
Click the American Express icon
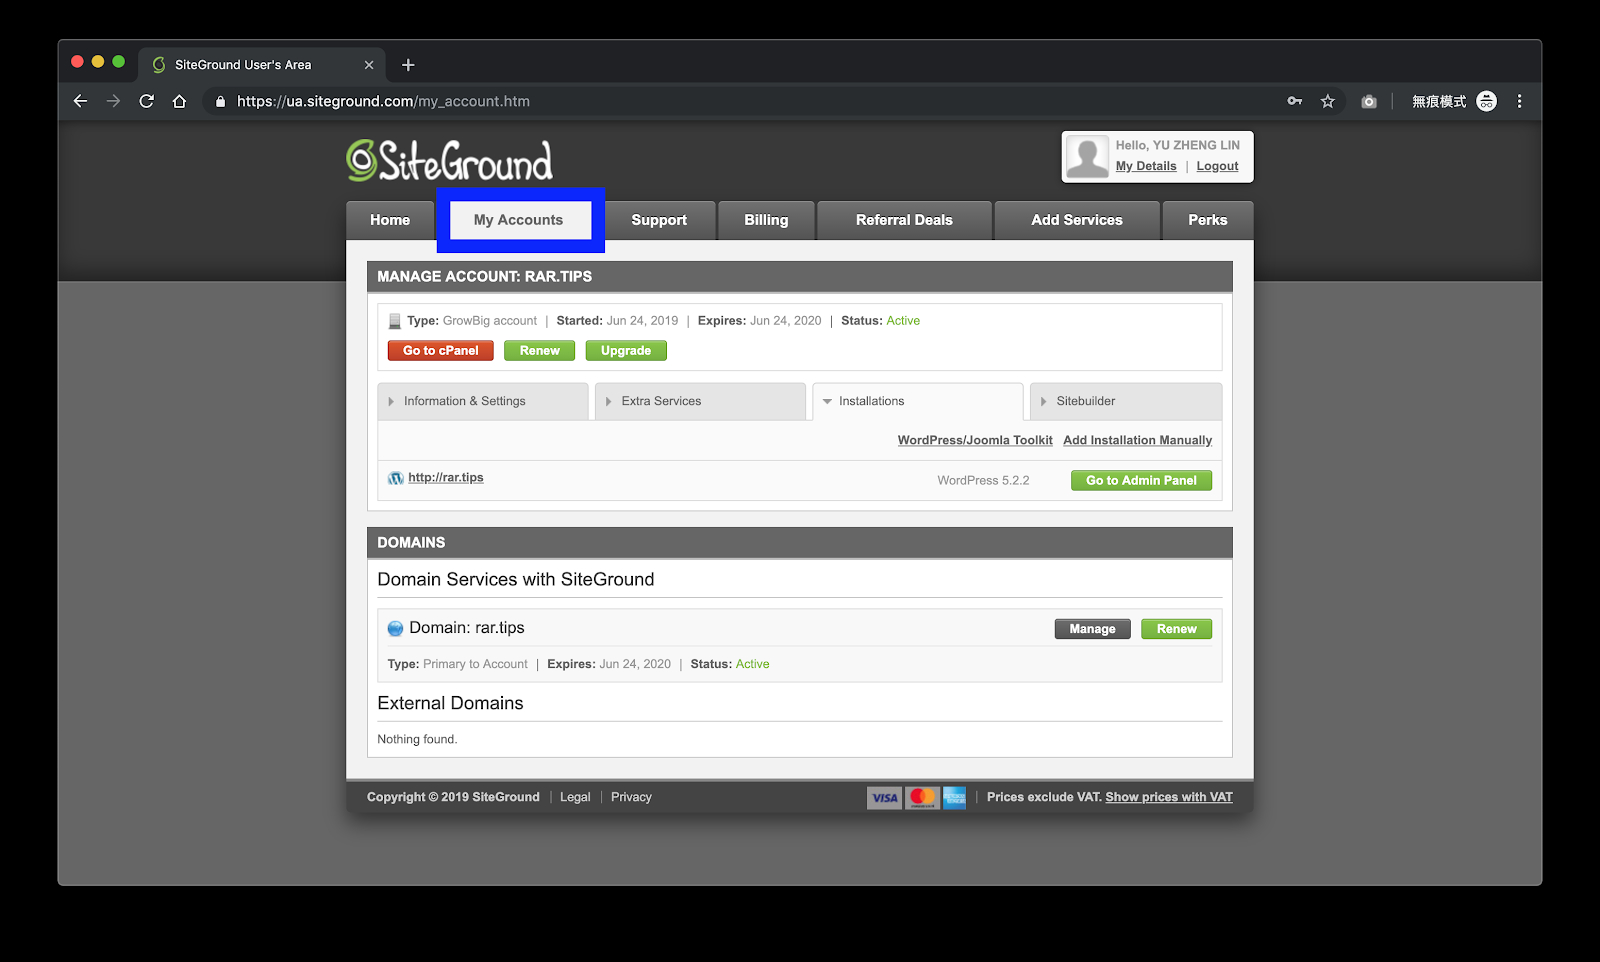pos(955,797)
